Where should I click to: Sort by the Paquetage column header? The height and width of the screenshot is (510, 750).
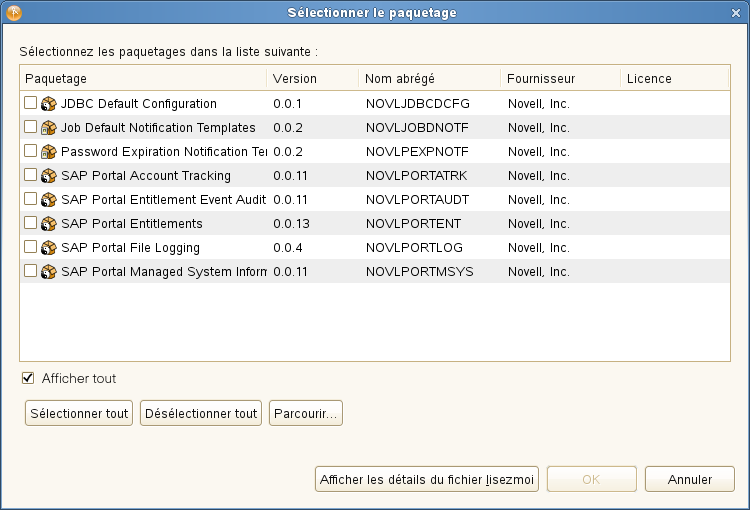(142, 78)
